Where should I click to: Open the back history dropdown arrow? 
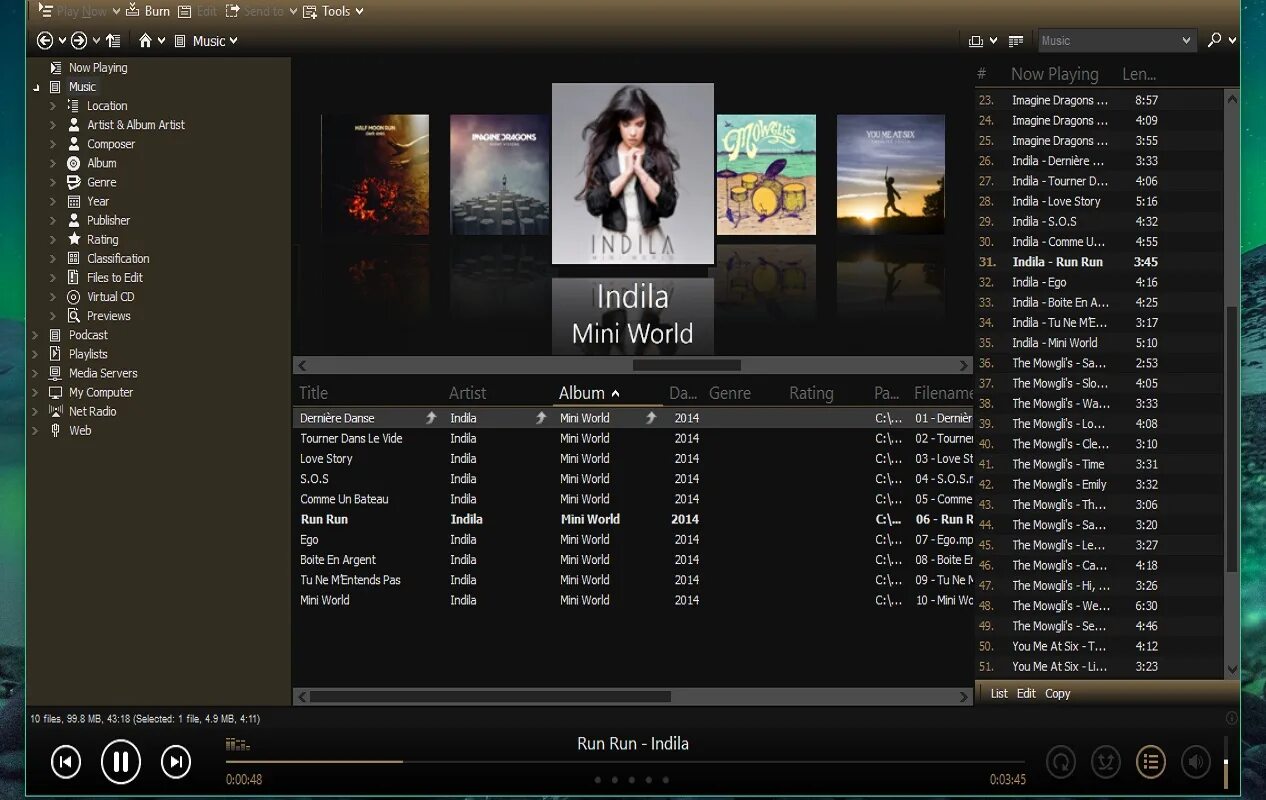[x=62, y=41]
